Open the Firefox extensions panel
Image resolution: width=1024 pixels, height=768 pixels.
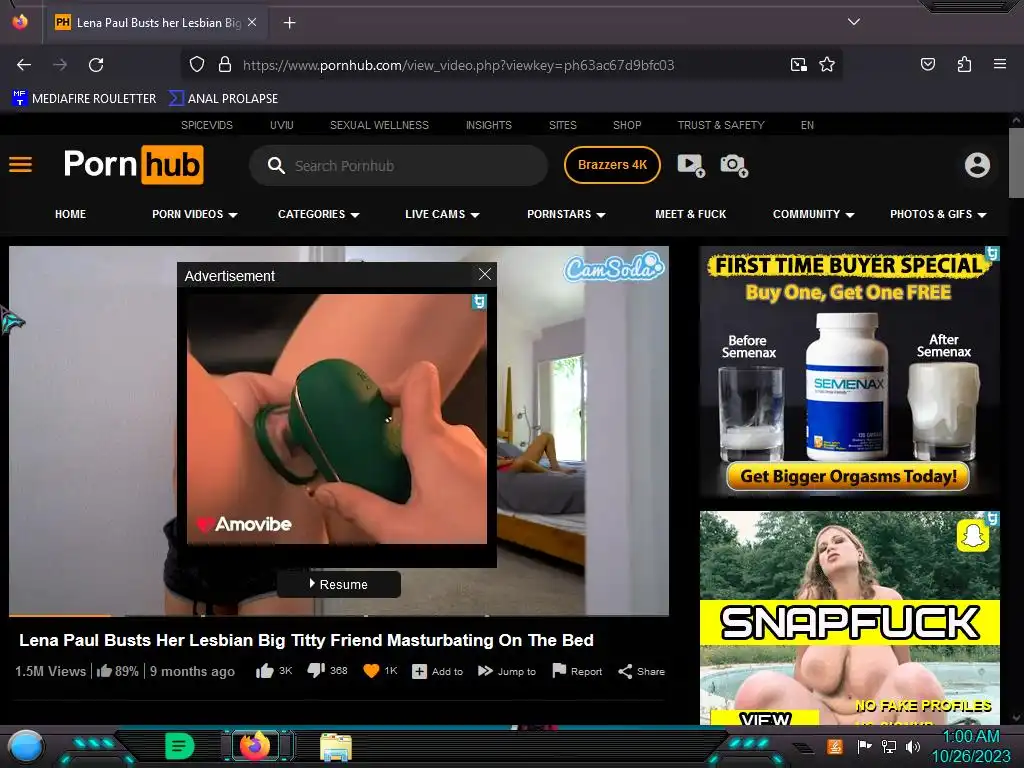pyautogui.click(x=964, y=65)
